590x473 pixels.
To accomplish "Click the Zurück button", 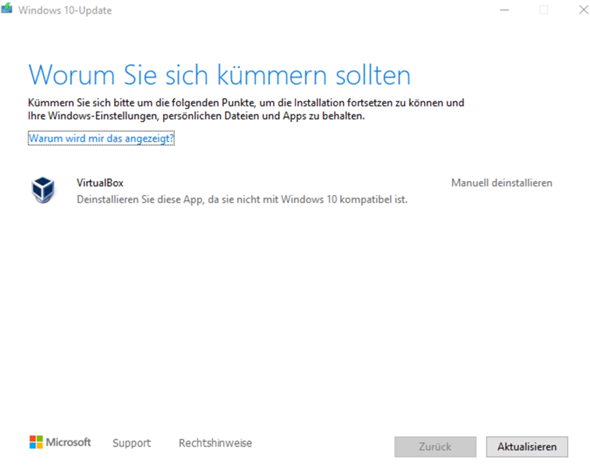I will [435, 447].
